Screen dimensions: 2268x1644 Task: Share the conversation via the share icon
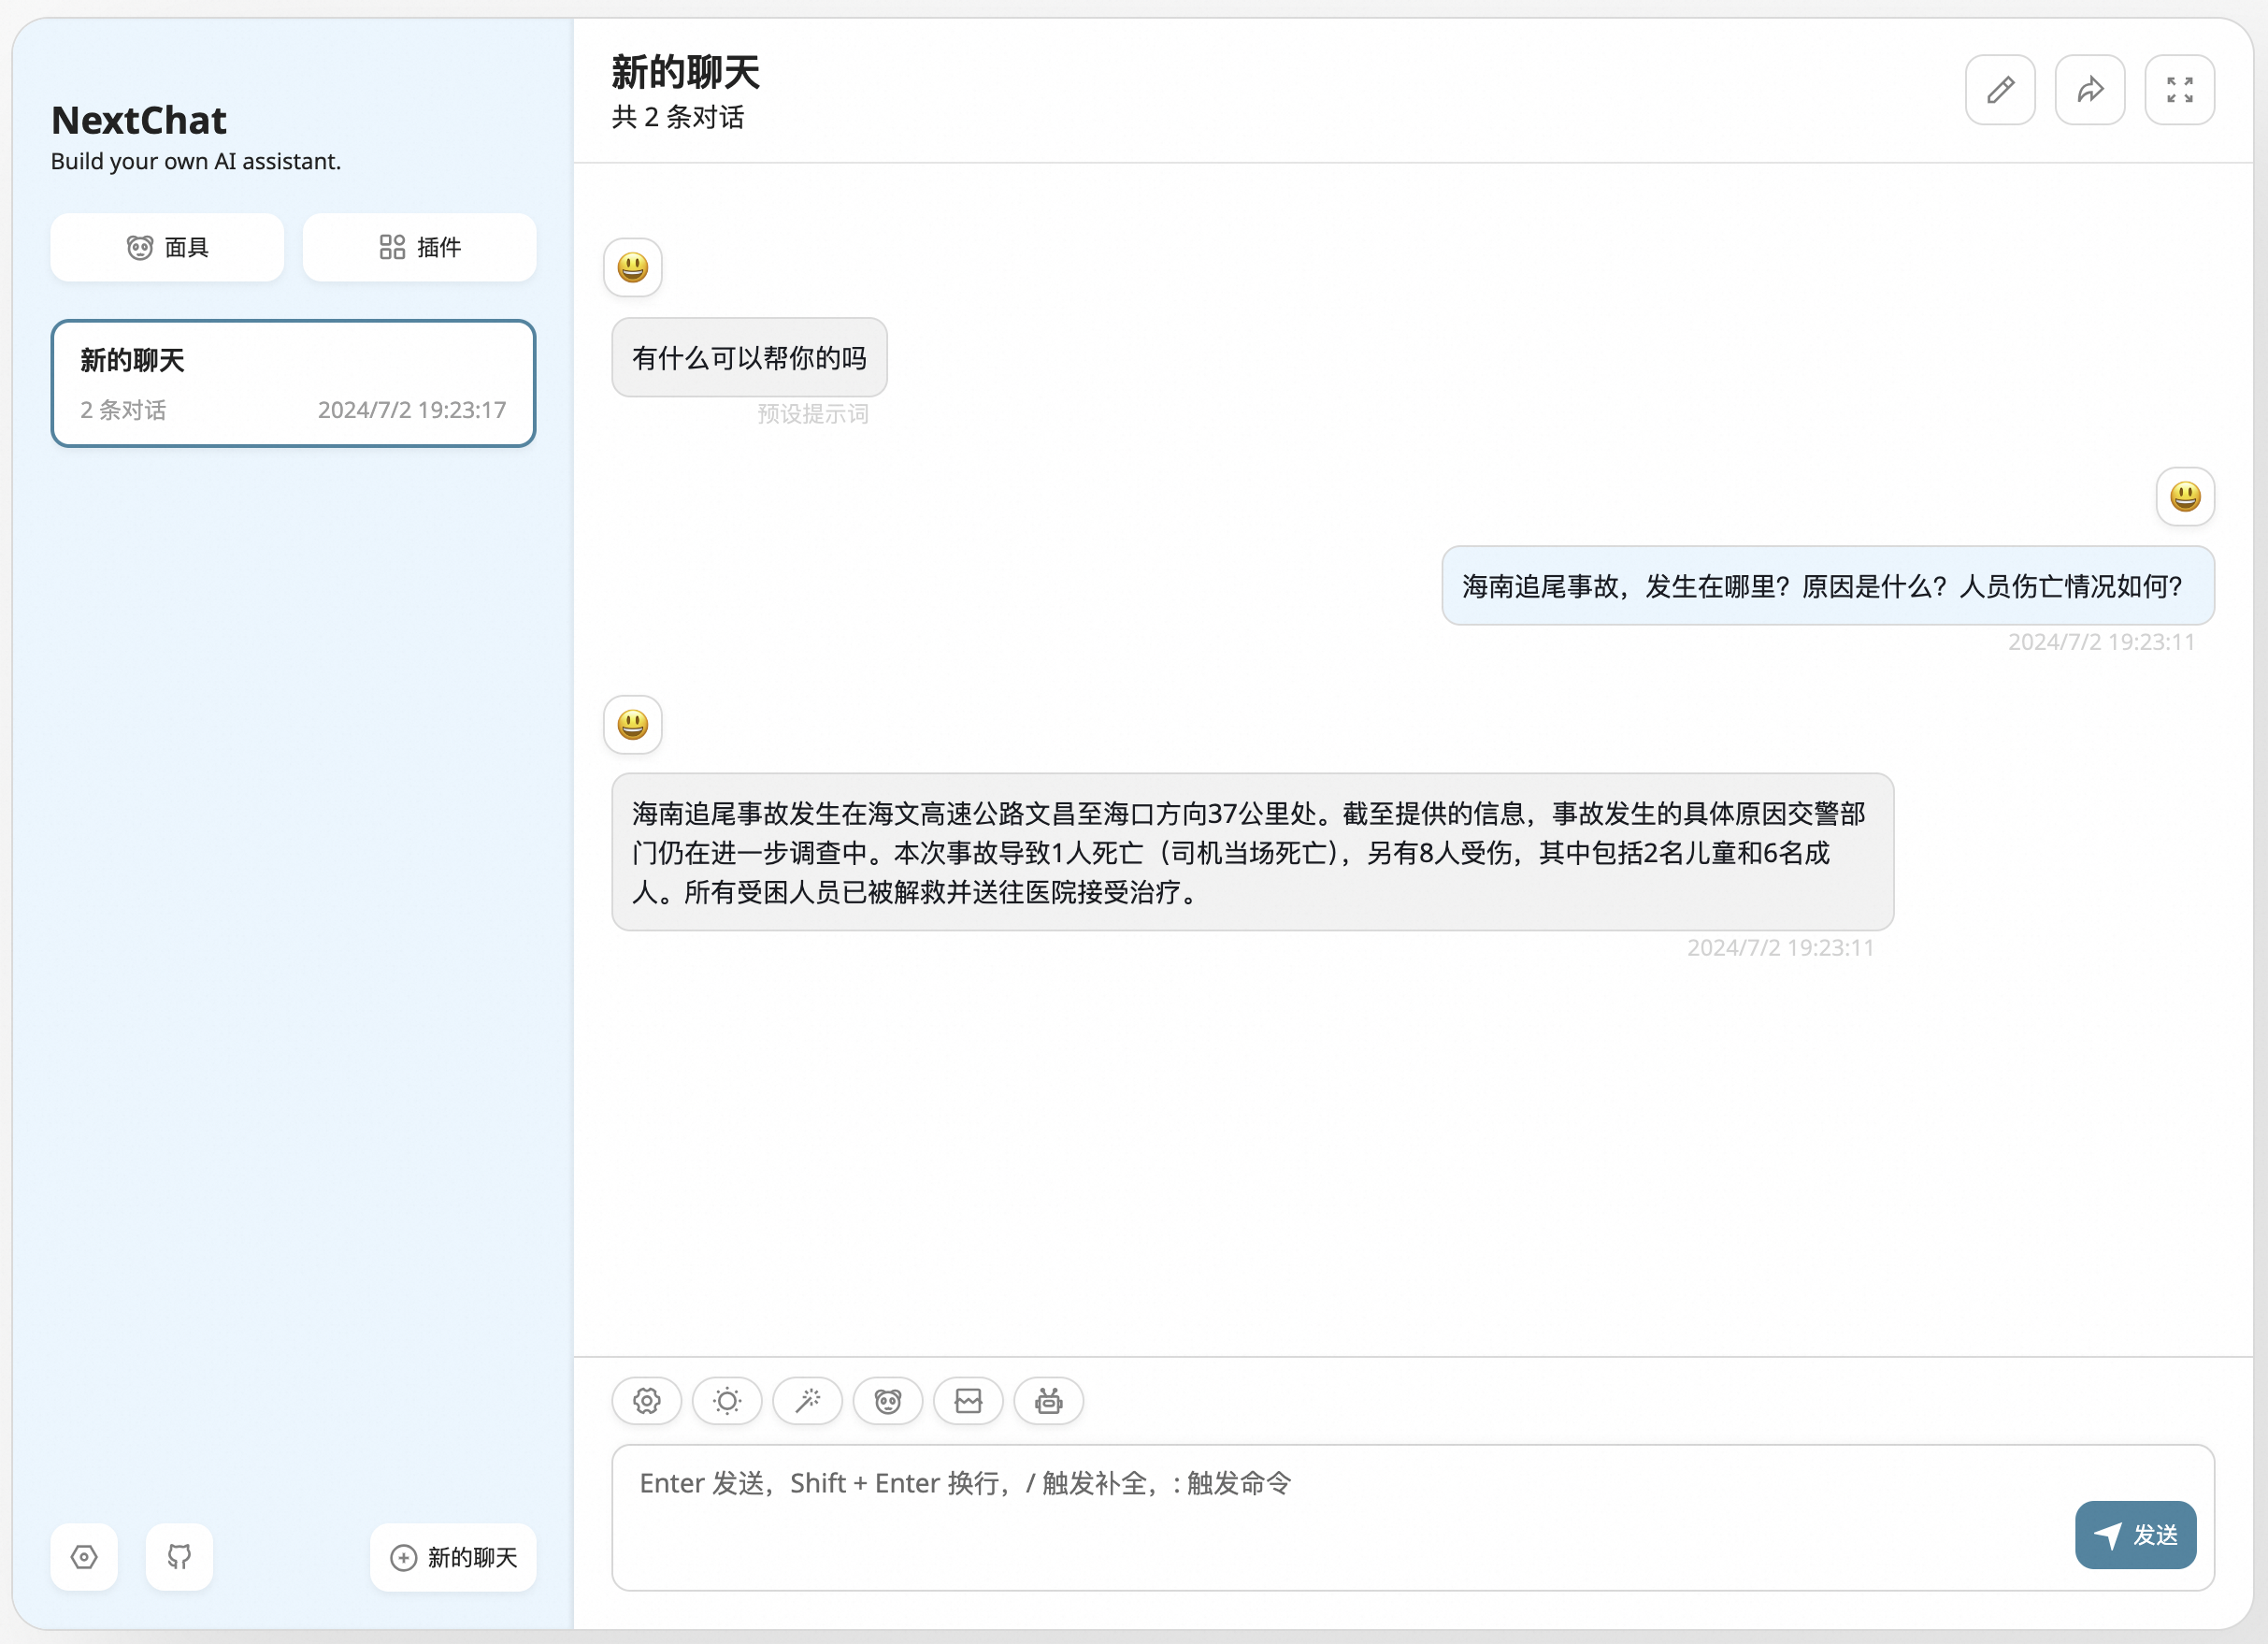click(2090, 90)
